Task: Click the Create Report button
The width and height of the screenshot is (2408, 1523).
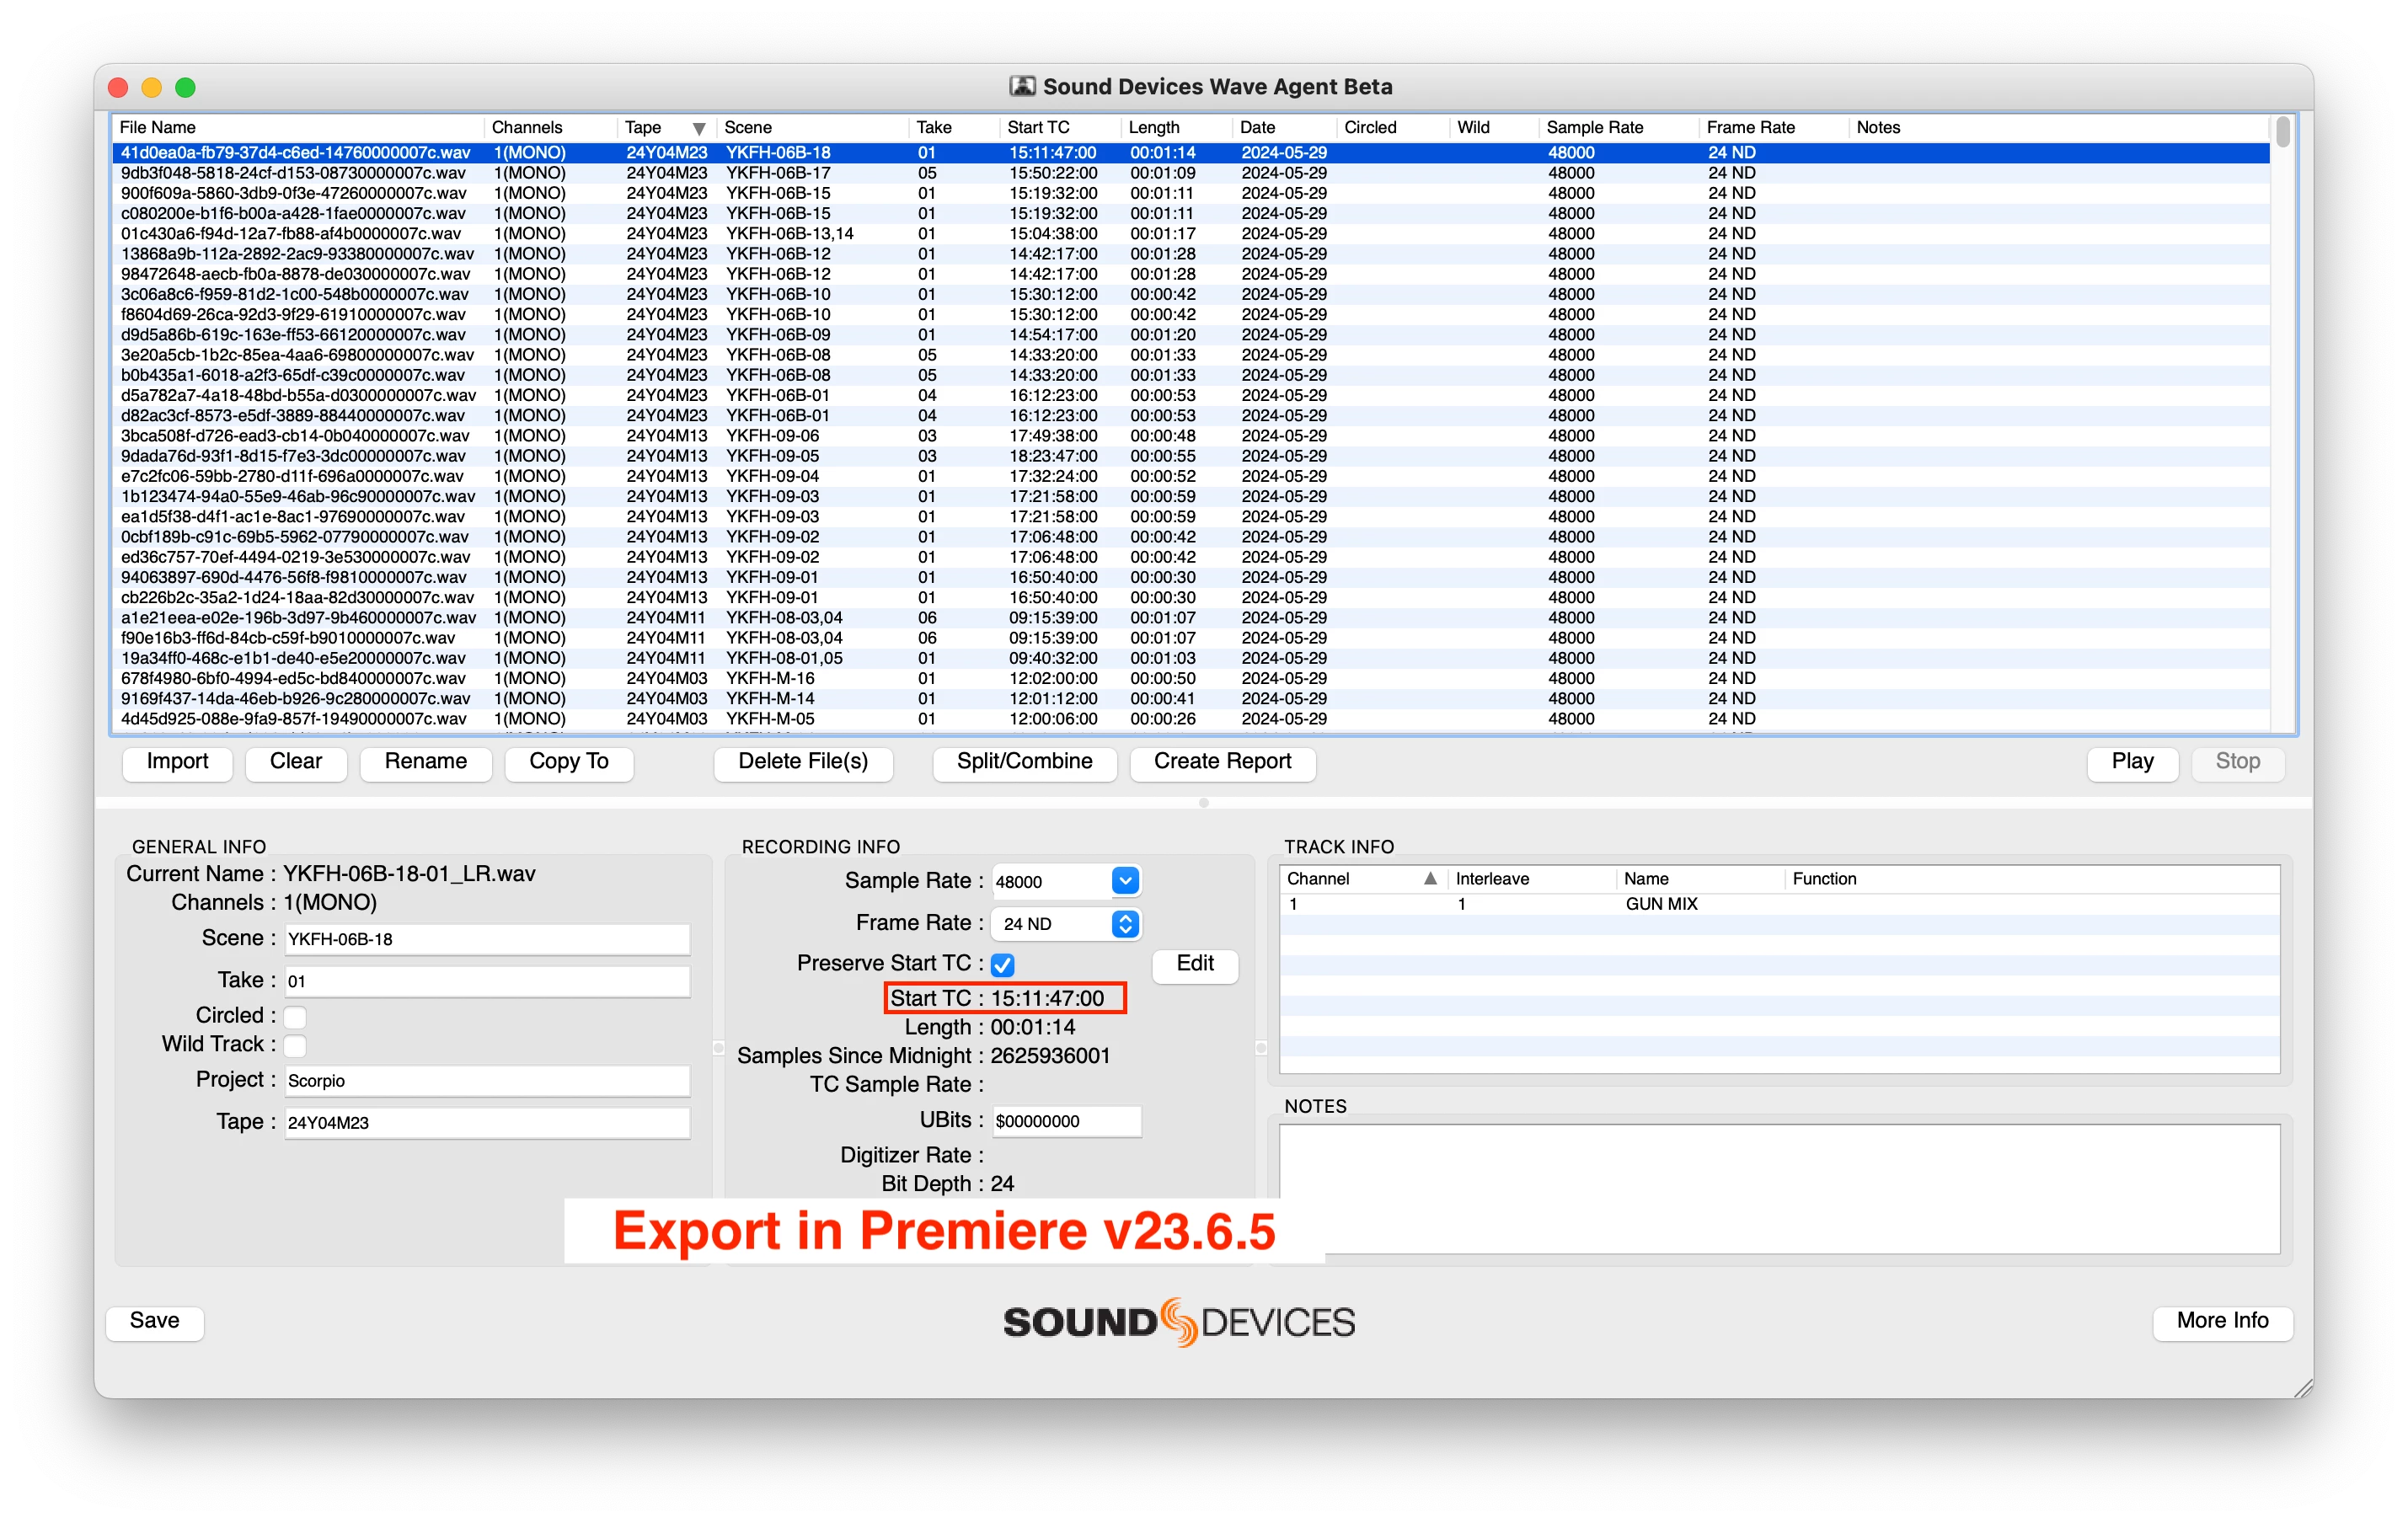Action: coord(1222,762)
